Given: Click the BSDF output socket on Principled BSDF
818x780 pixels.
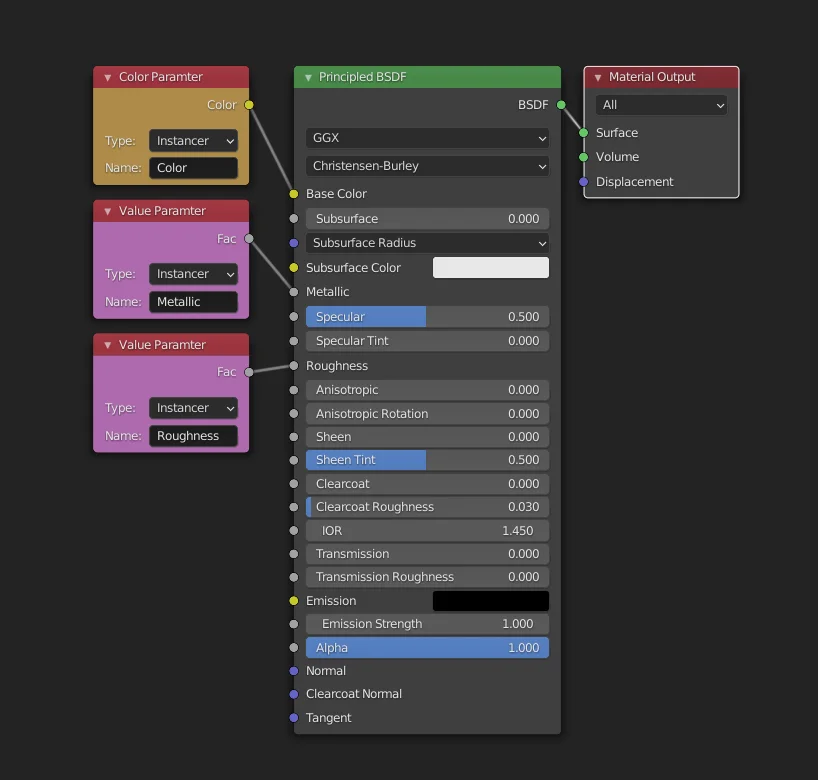Looking at the screenshot, I should pyautogui.click(x=560, y=104).
